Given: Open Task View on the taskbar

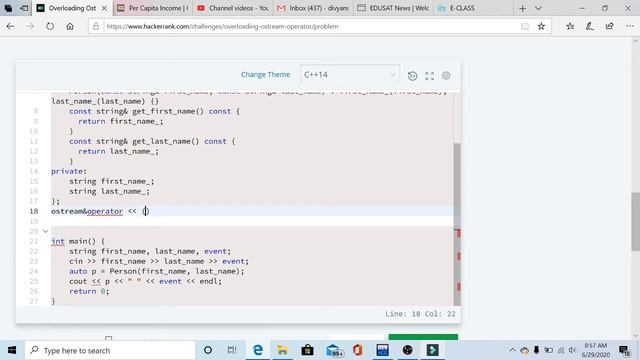Looking at the screenshot, I should coord(232,350).
